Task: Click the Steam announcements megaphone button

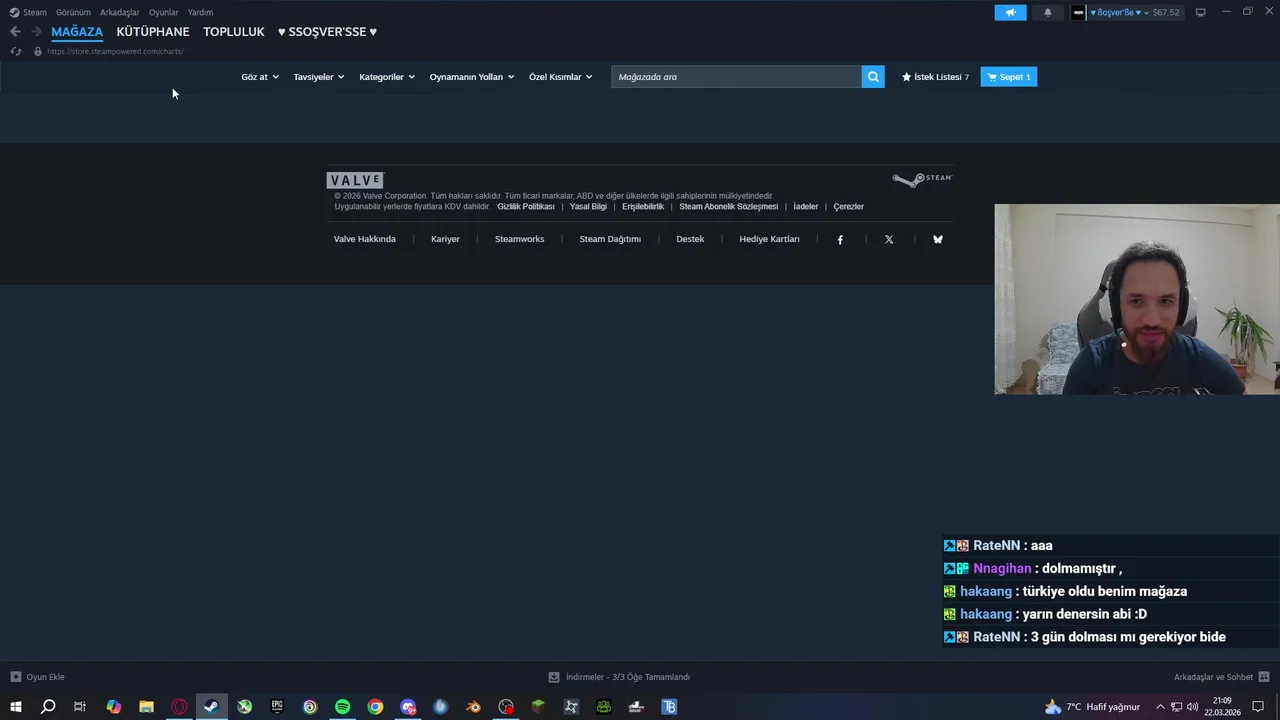Action: (1010, 12)
